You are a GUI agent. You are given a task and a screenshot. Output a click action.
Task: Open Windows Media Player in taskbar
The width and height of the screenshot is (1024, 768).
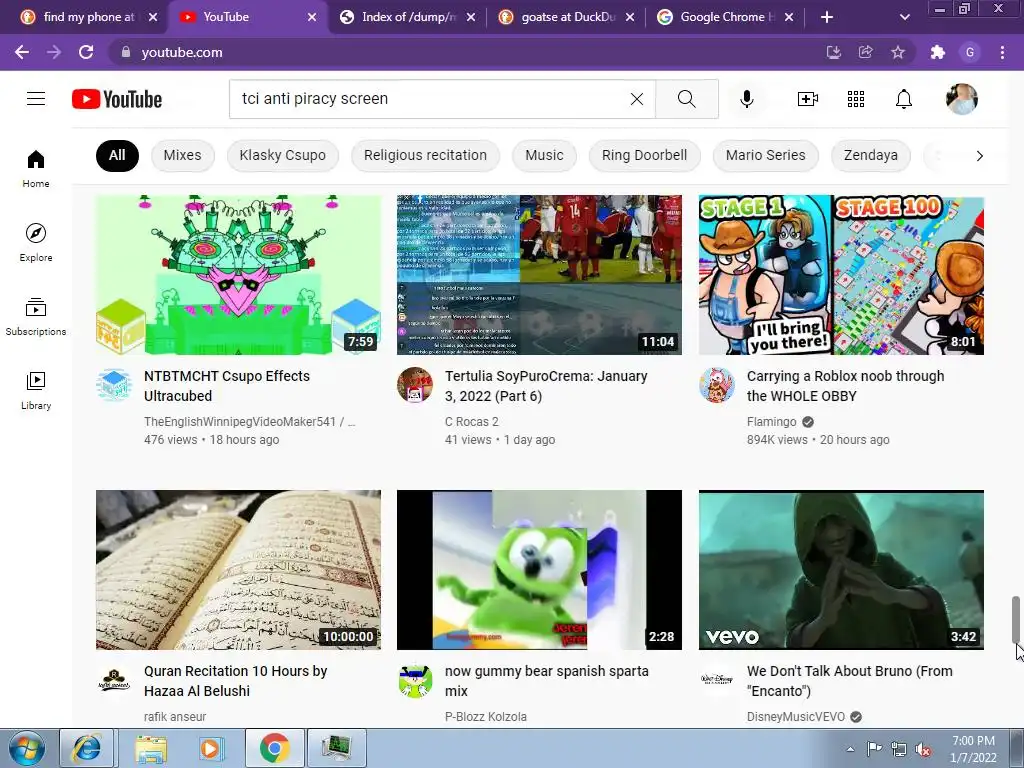pyautogui.click(x=210, y=748)
